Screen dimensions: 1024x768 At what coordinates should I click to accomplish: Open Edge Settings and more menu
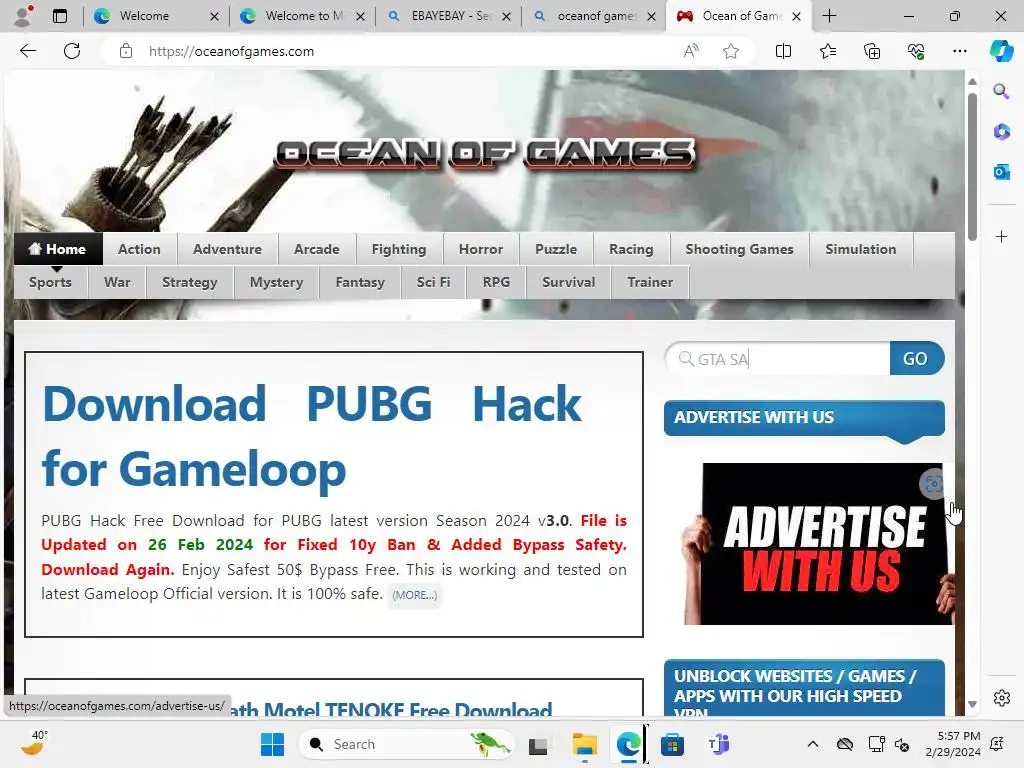click(x=959, y=51)
